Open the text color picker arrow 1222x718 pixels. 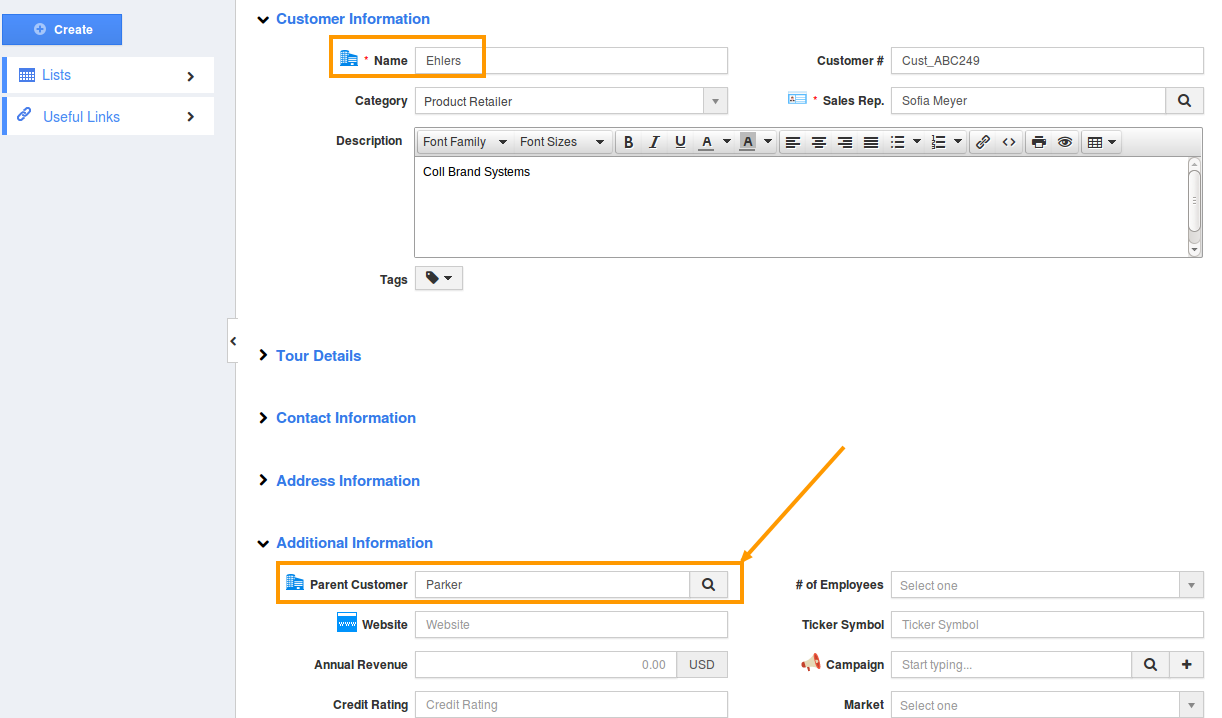coord(727,142)
